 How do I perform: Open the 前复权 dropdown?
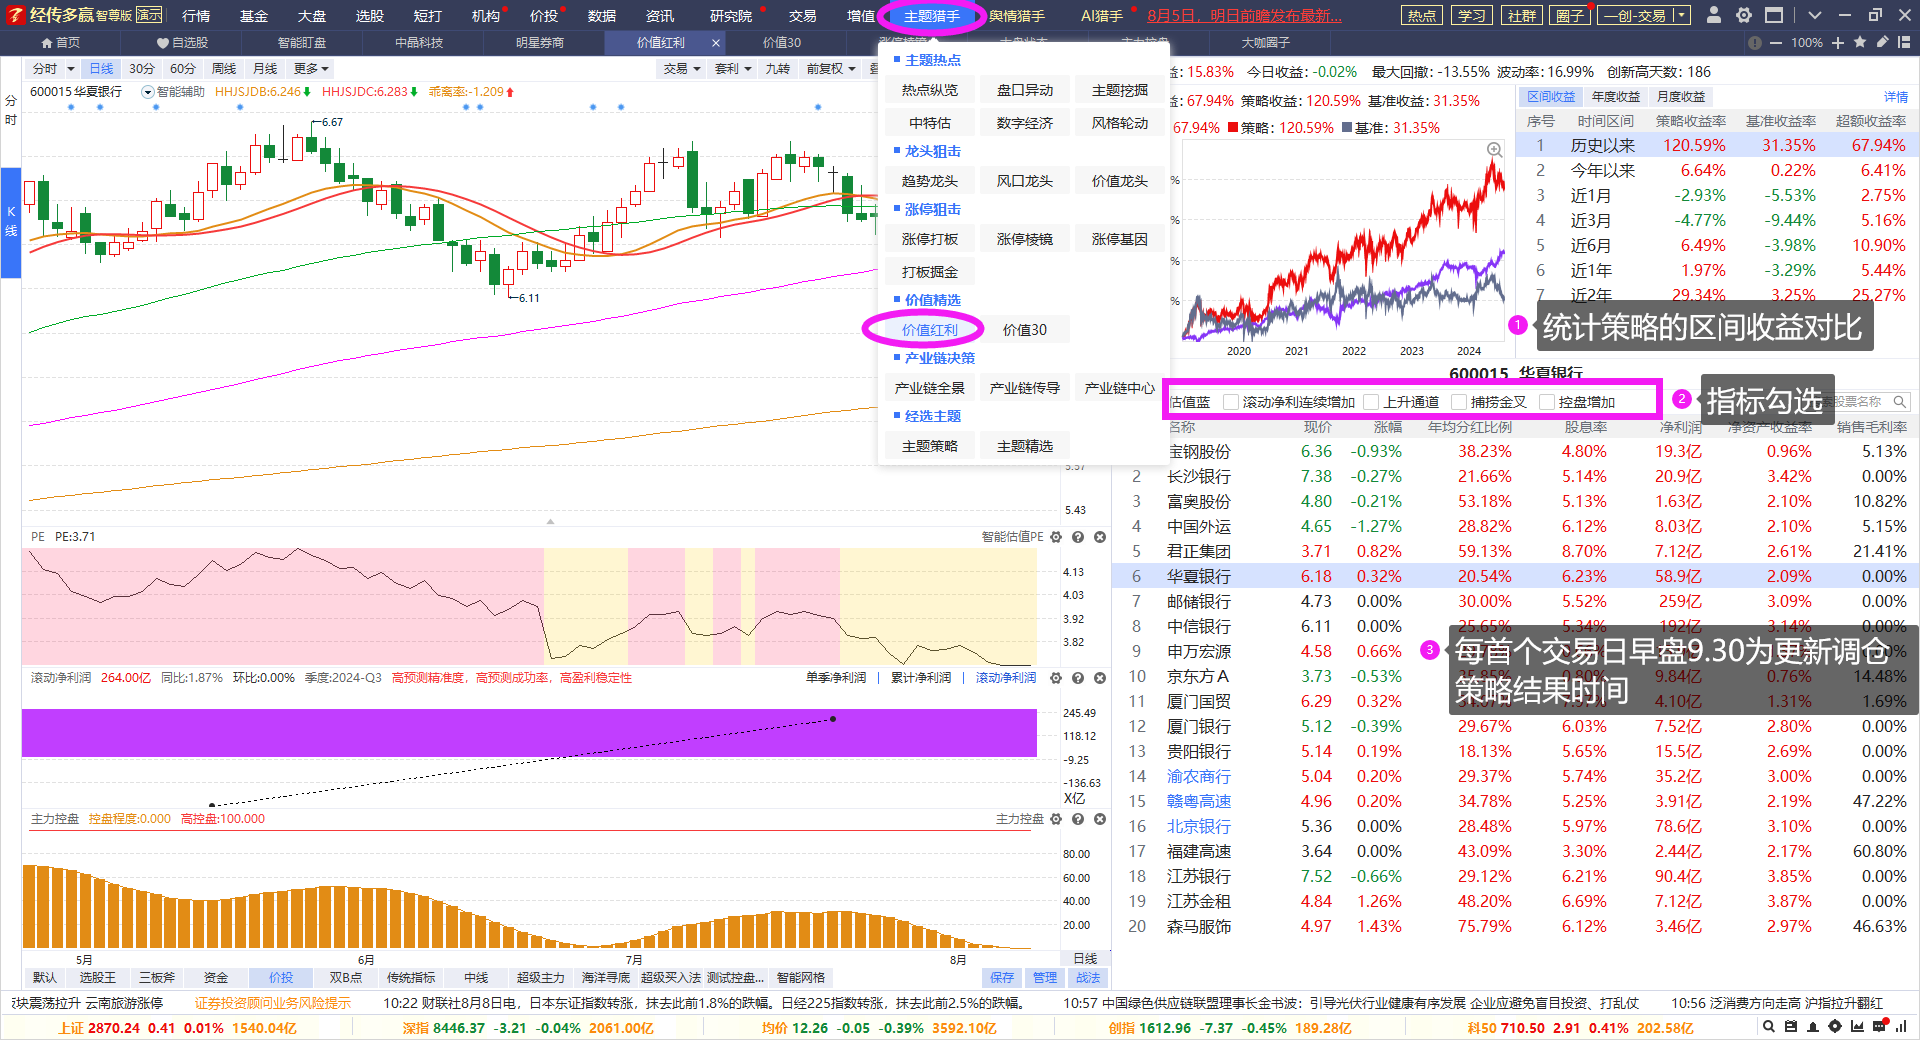click(831, 69)
